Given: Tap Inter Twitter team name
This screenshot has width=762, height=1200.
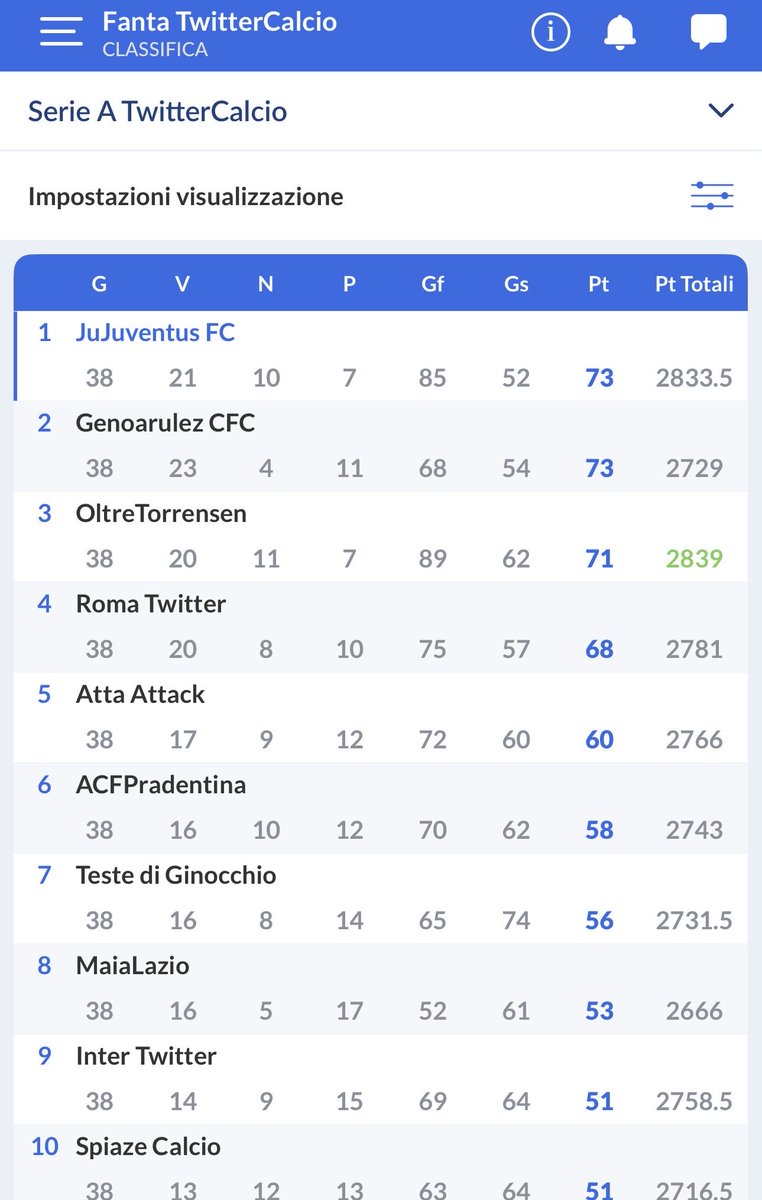Looking at the screenshot, I should (146, 1056).
